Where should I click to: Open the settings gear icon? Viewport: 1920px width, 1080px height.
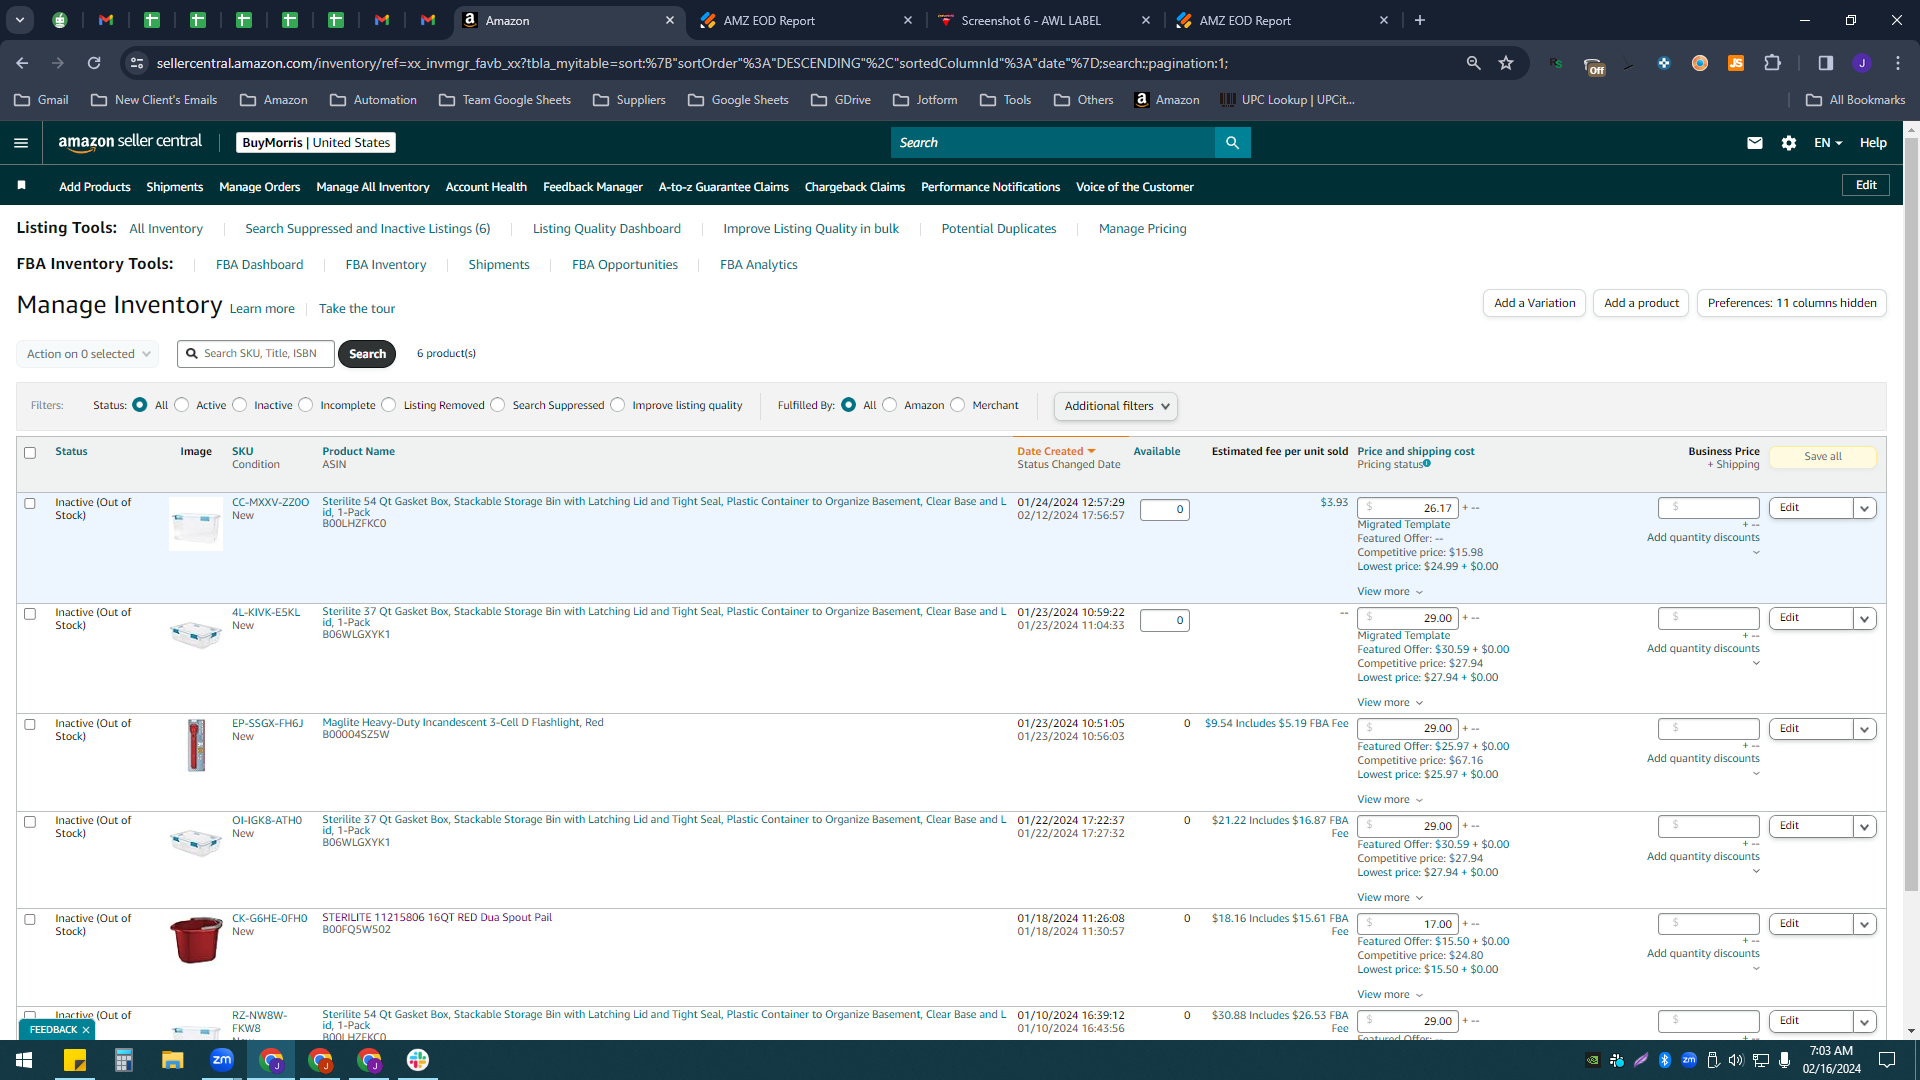coord(1789,143)
